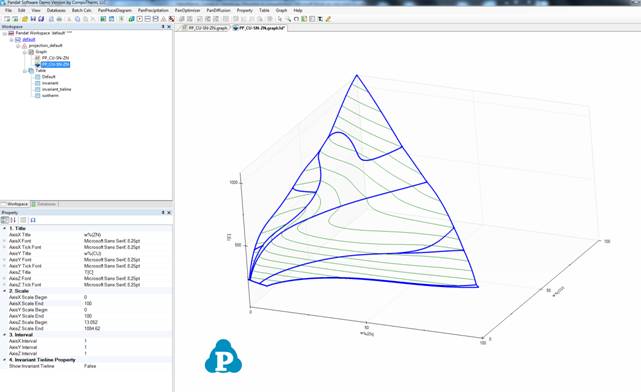The image size is (641, 392).
Task: Click the print toolbar icon
Action: point(59,19)
